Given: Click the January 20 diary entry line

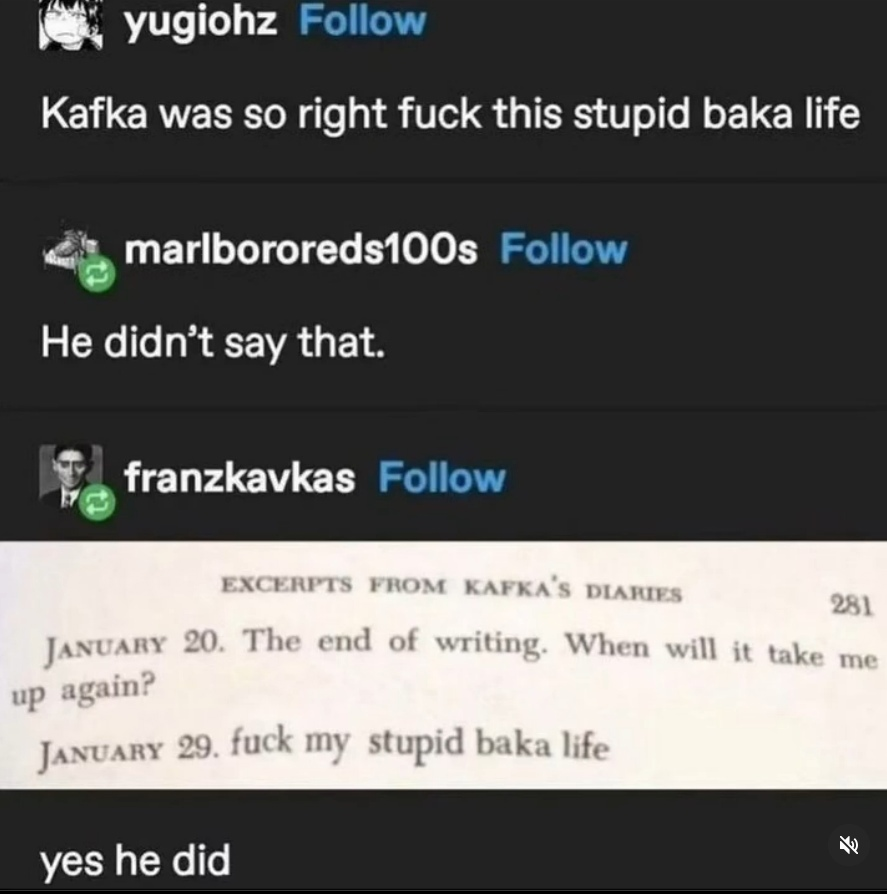Looking at the screenshot, I should 445,666.
